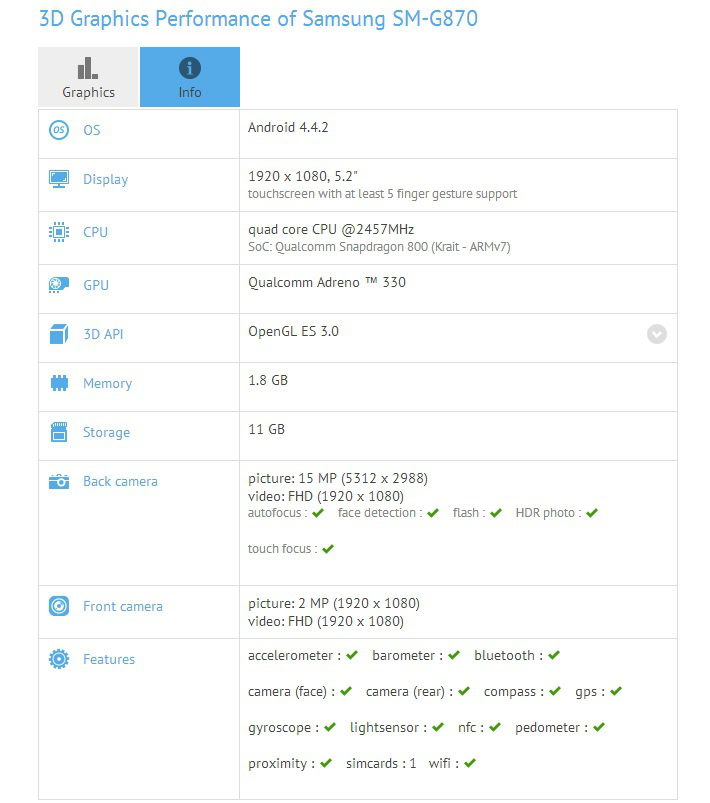Image resolution: width=710 pixels, height=803 pixels.
Task: Click the CPU chip icon
Action: pos(59,232)
